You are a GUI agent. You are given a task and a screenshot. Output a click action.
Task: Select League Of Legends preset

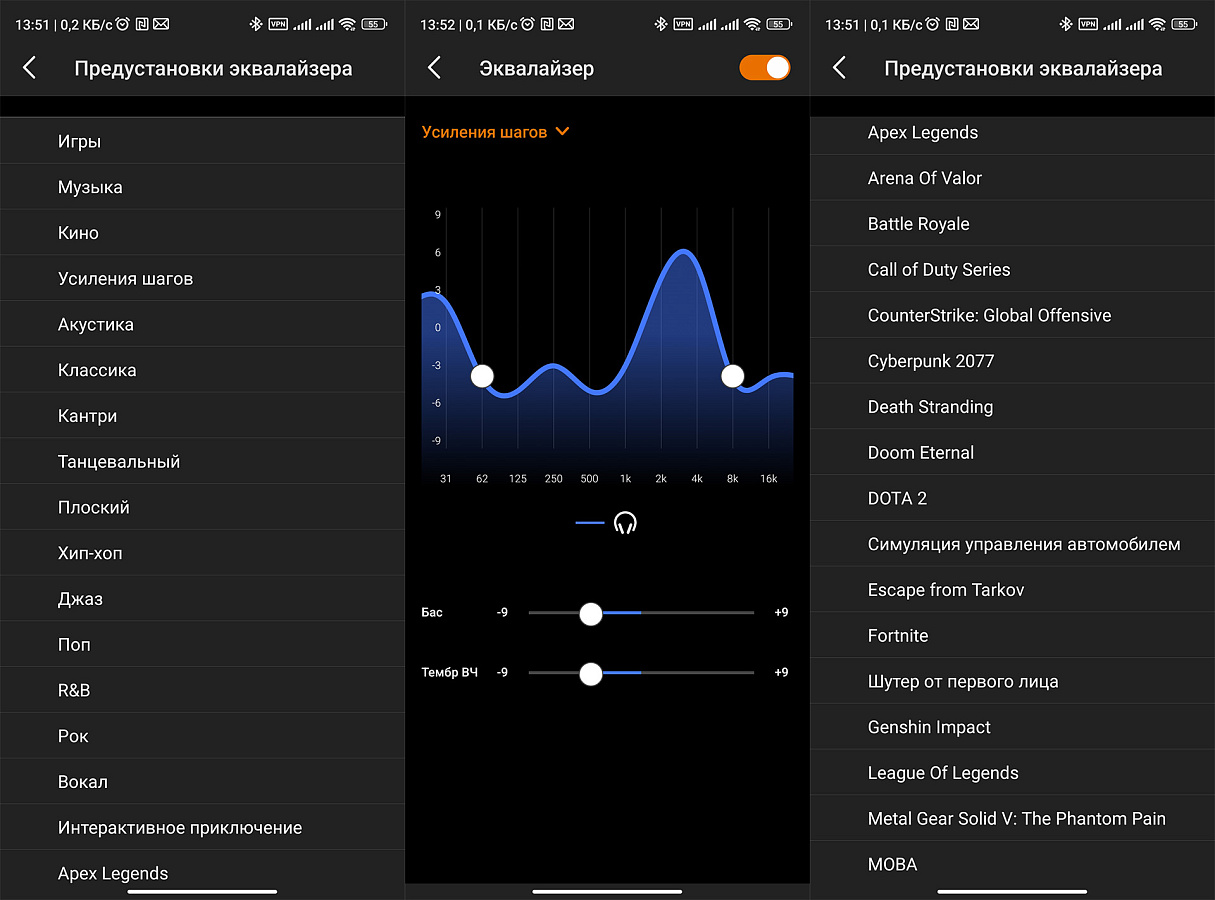point(1012,773)
